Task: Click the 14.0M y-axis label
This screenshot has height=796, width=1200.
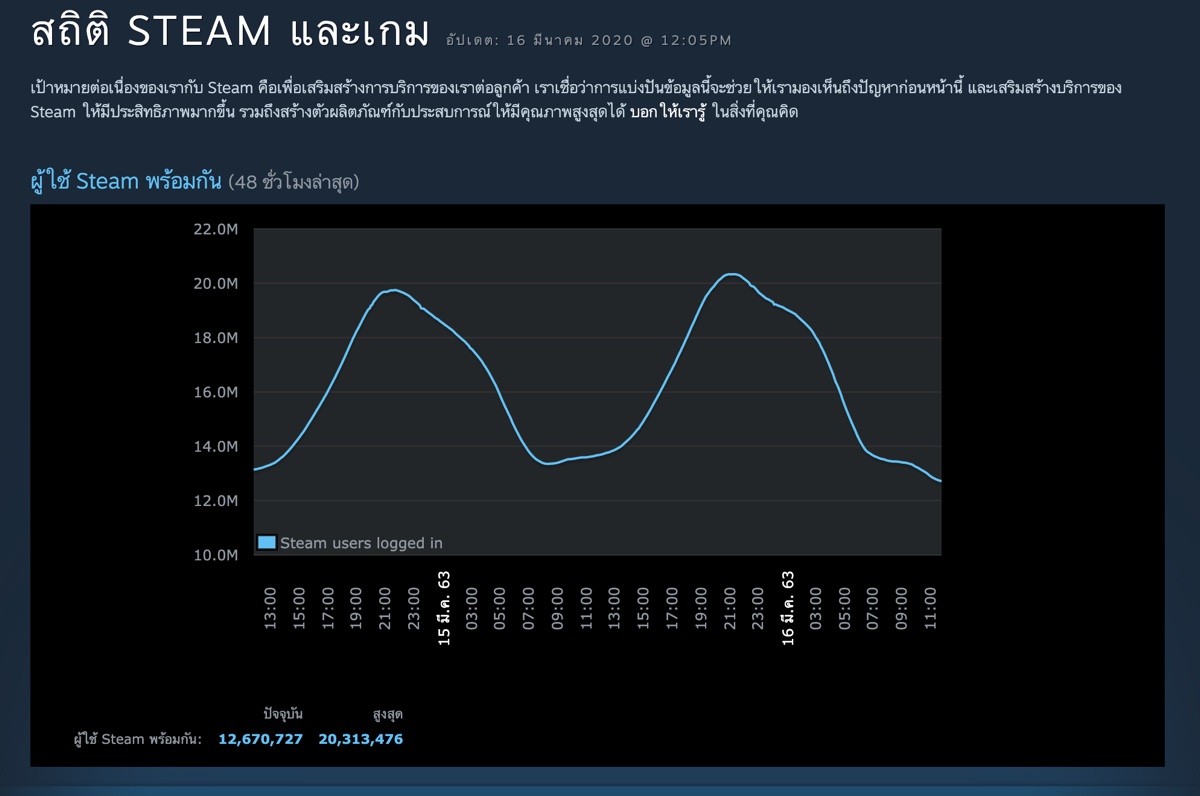Action: pyautogui.click(x=214, y=446)
